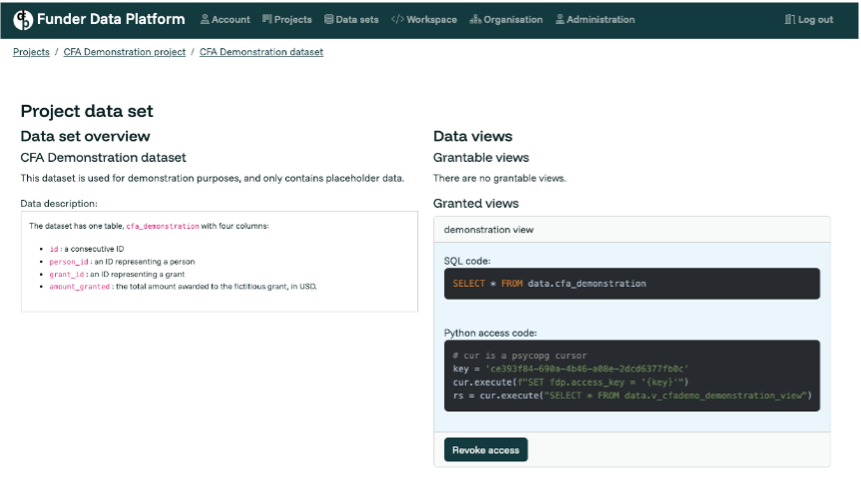
Task: Navigate to Projects breadcrumb link
Action: tap(31, 52)
